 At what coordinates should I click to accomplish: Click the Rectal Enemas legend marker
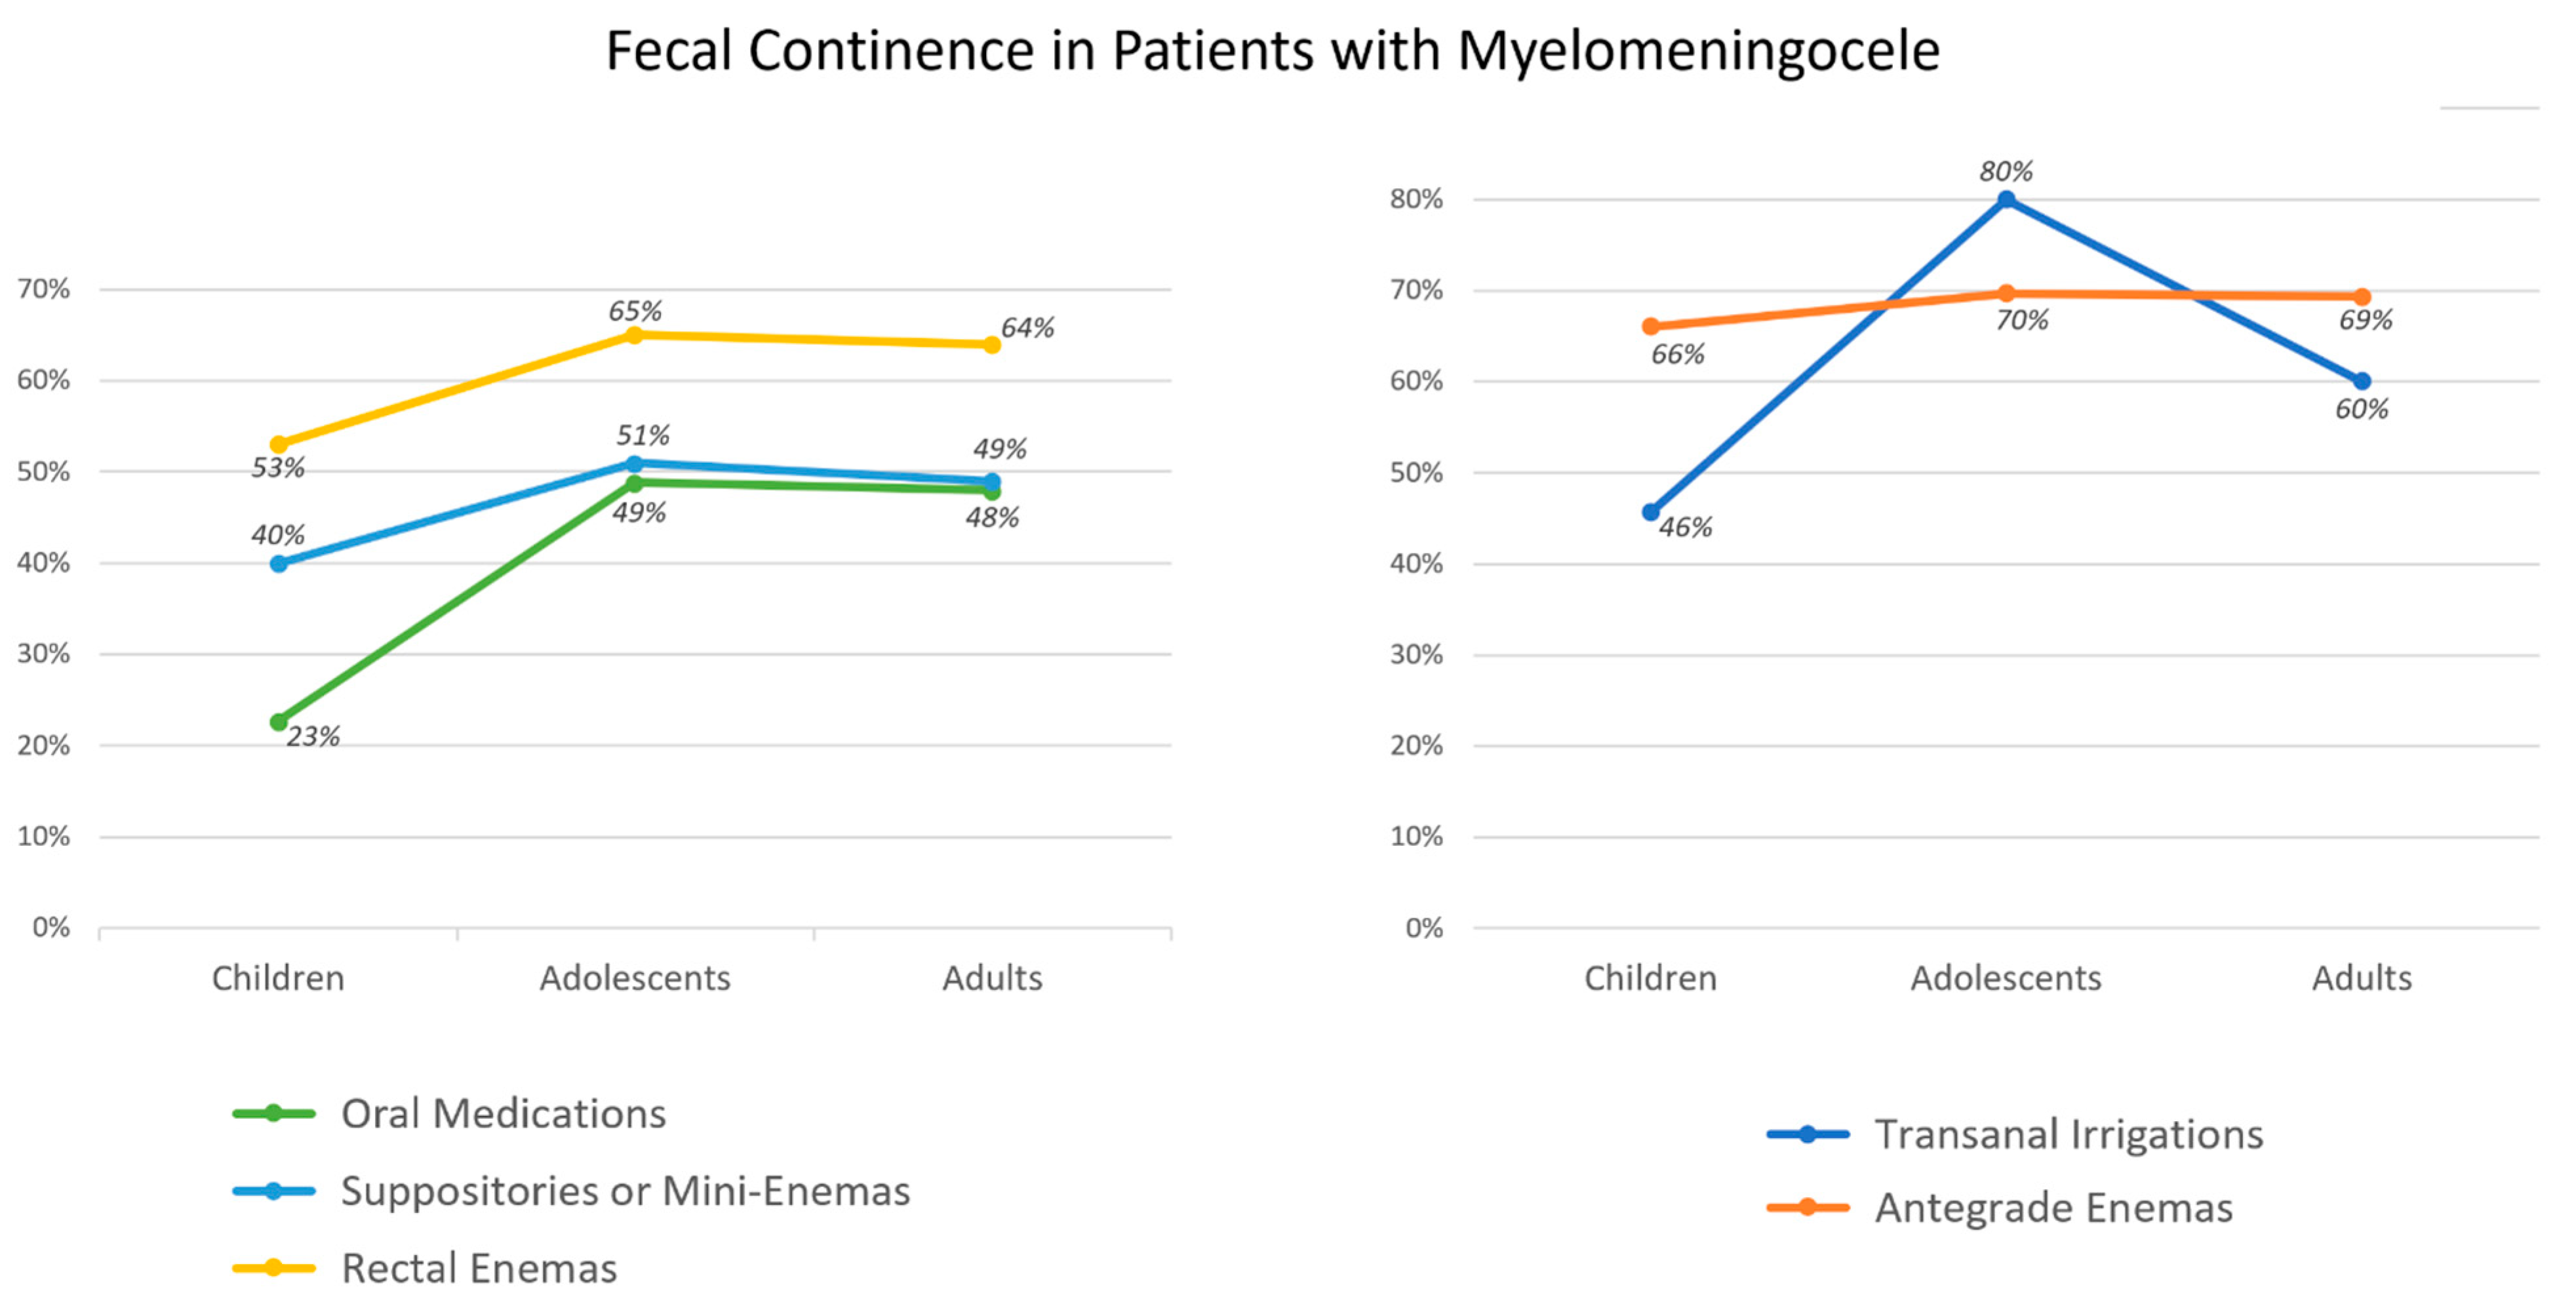coord(273,1268)
